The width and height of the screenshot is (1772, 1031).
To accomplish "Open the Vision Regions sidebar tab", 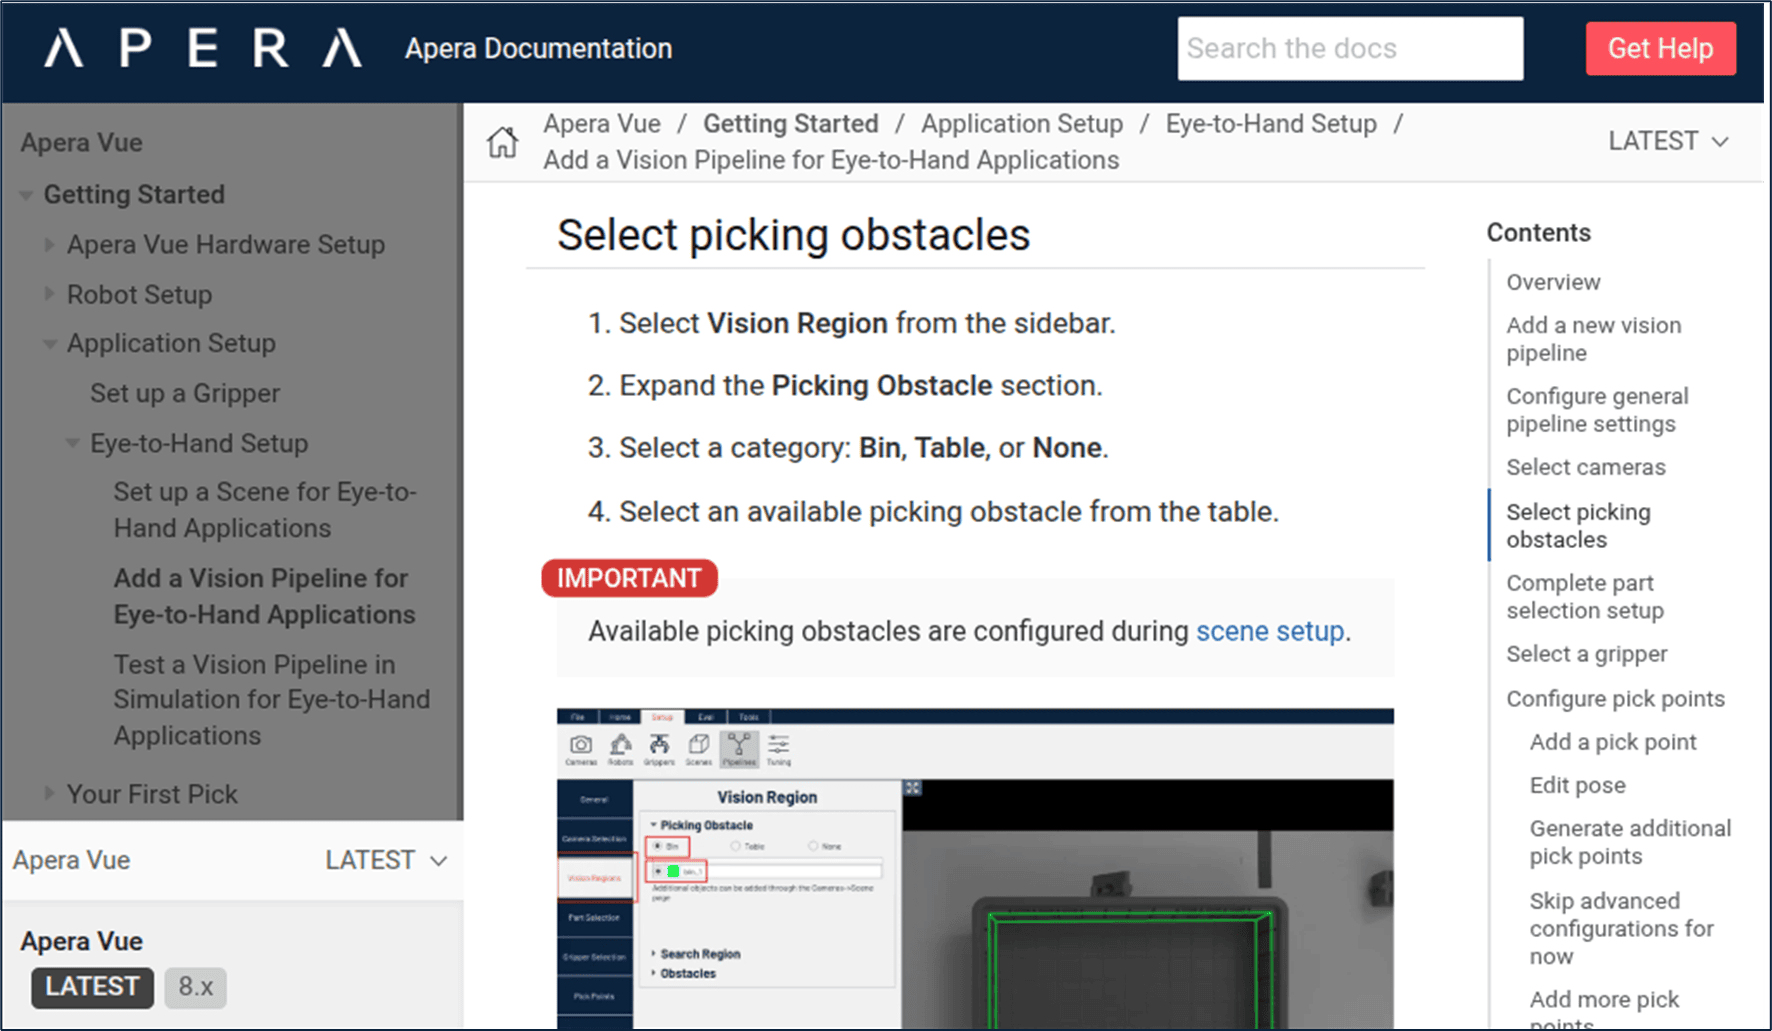I will pos(595,878).
